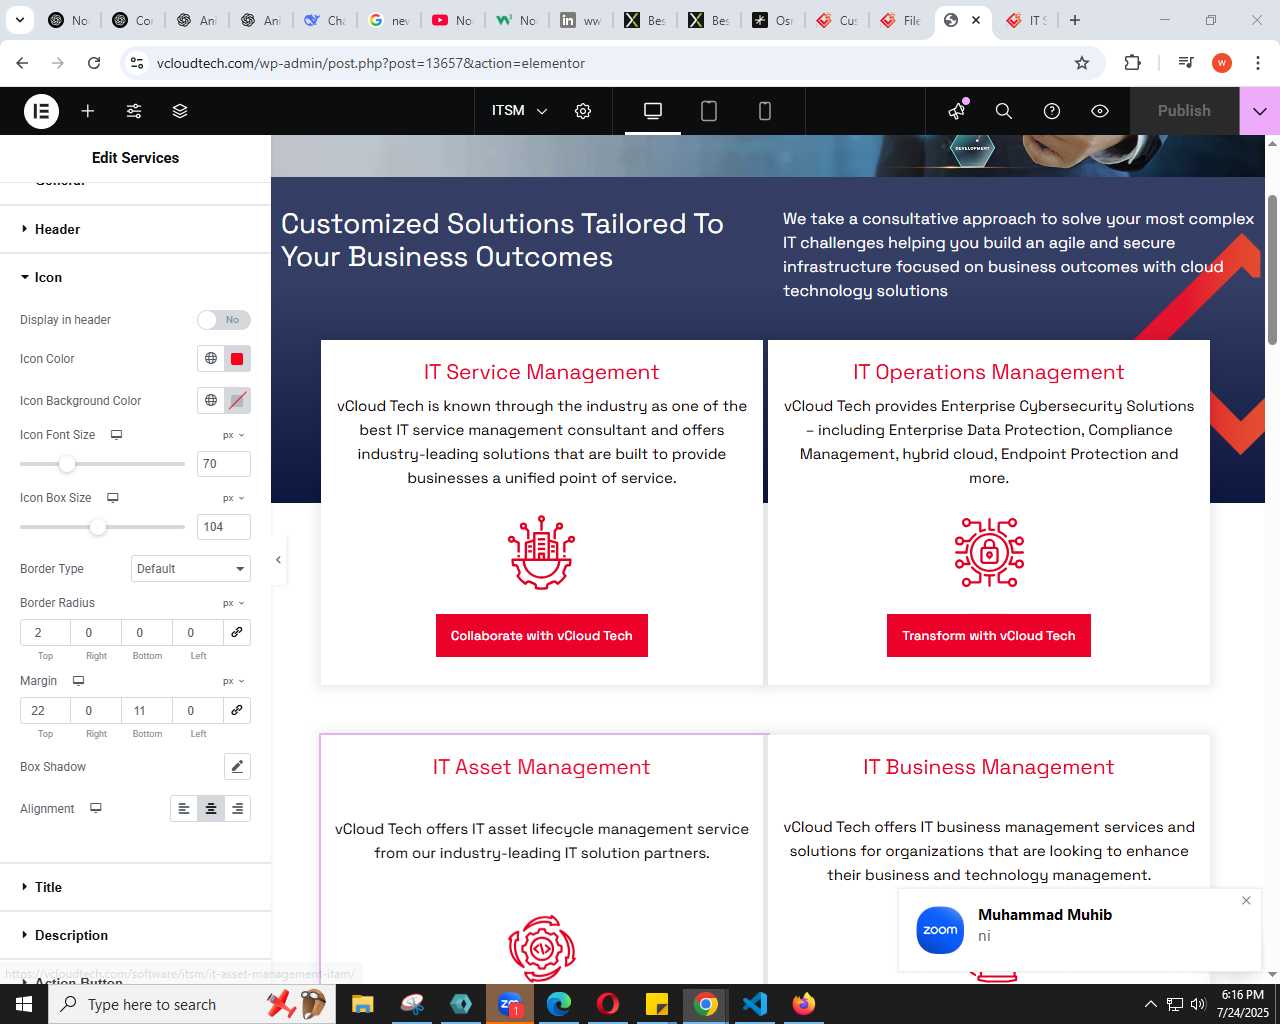The width and height of the screenshot is (1280, 1024).
Task: Select the IT Service Management heading
Action: point(542,372)
